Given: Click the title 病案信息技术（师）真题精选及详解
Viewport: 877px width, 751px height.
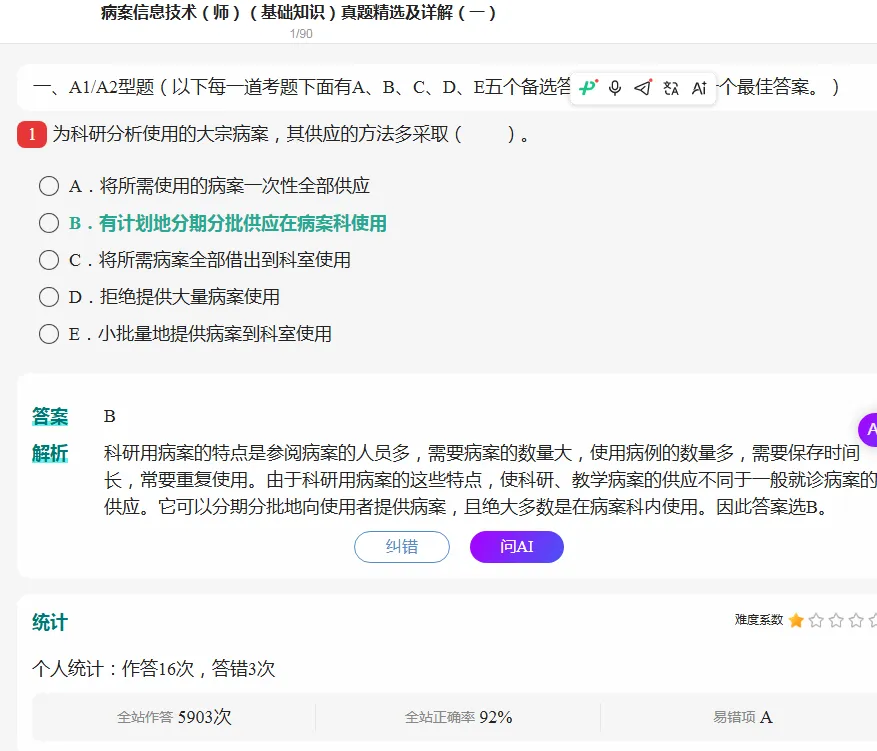Looking at the screenshot, I should [x=298, y=12].
